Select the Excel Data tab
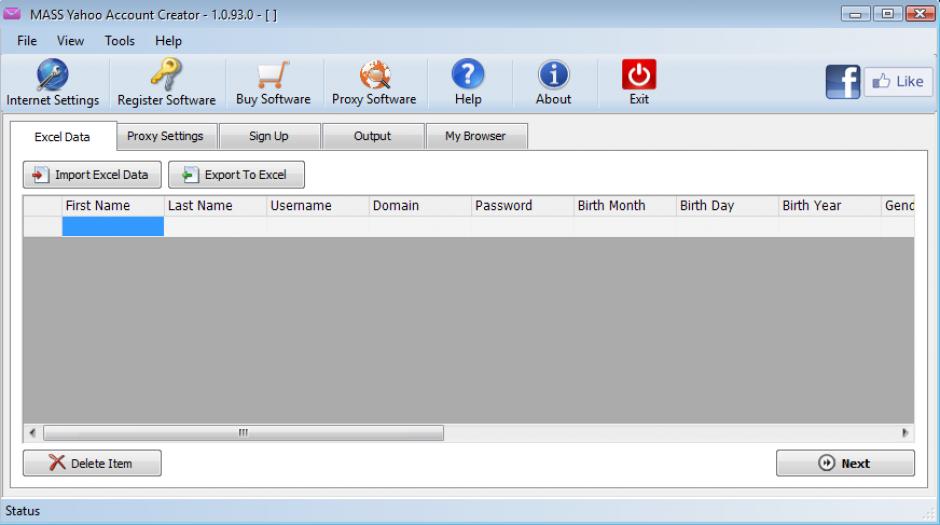Viewport: 940px width, 525px height. pyautogui.click(x=62, y=137)
